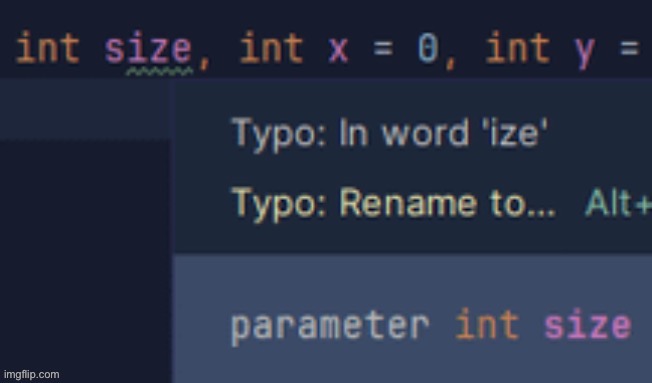Click the word 'parameter' in documentation popup
Viewport: 652px width, 383px height.
coord(330,327)
